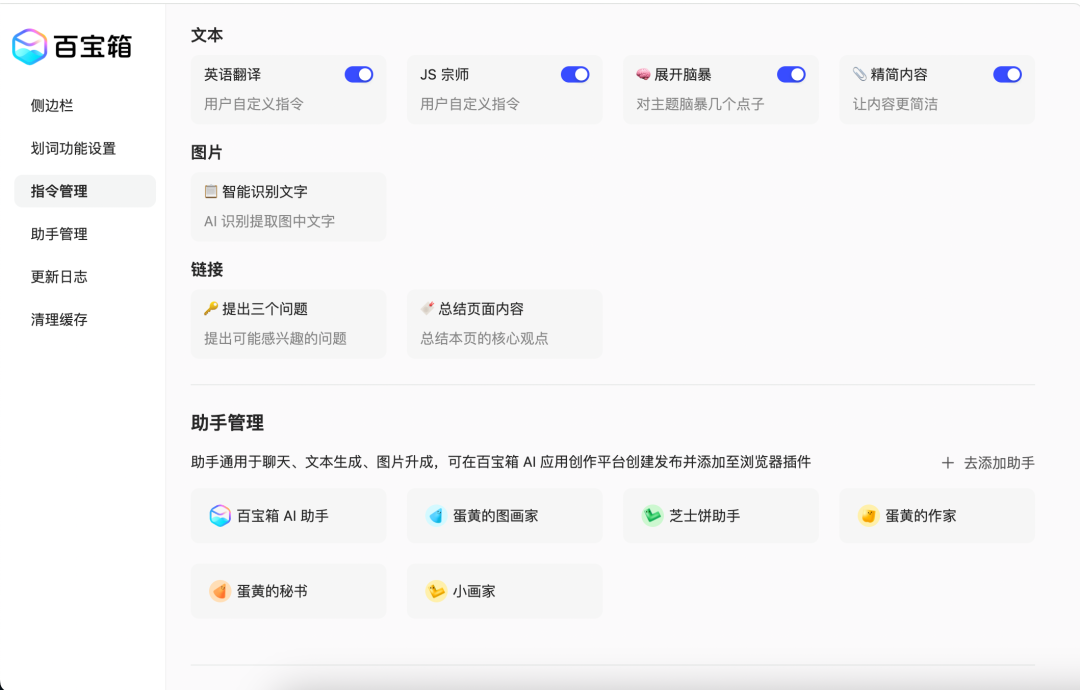Screen dimensions: 1080x690
Task: Click the 百宝箱 logo icon
Action: point(30,47)
